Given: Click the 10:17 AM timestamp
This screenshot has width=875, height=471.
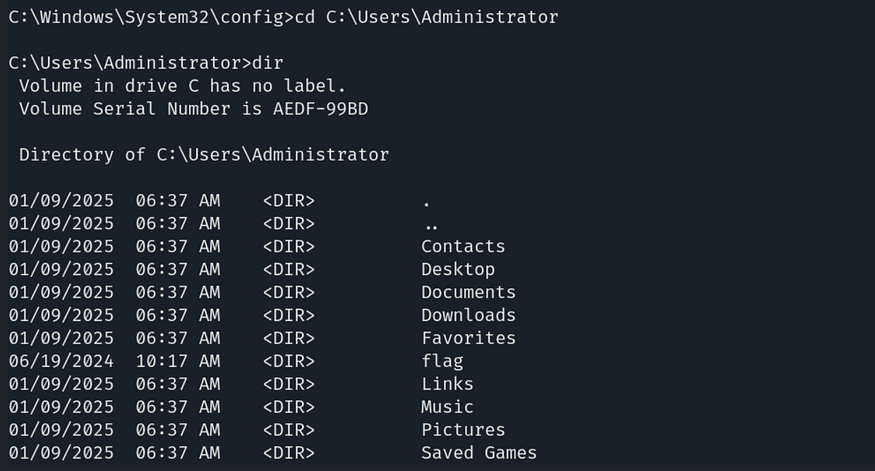Looking at the screenshot, I should tap(178, 361).
